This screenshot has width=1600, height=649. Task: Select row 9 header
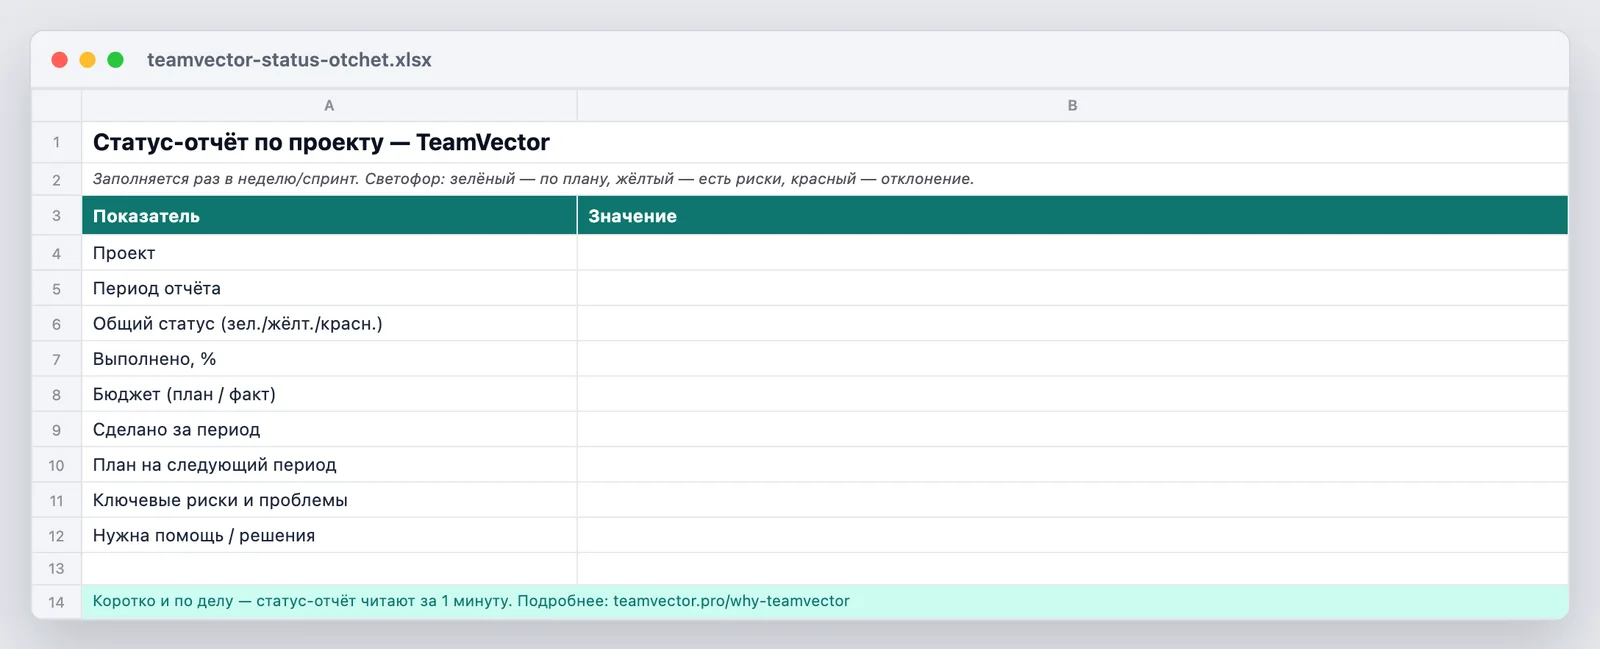tap(56, 429)
